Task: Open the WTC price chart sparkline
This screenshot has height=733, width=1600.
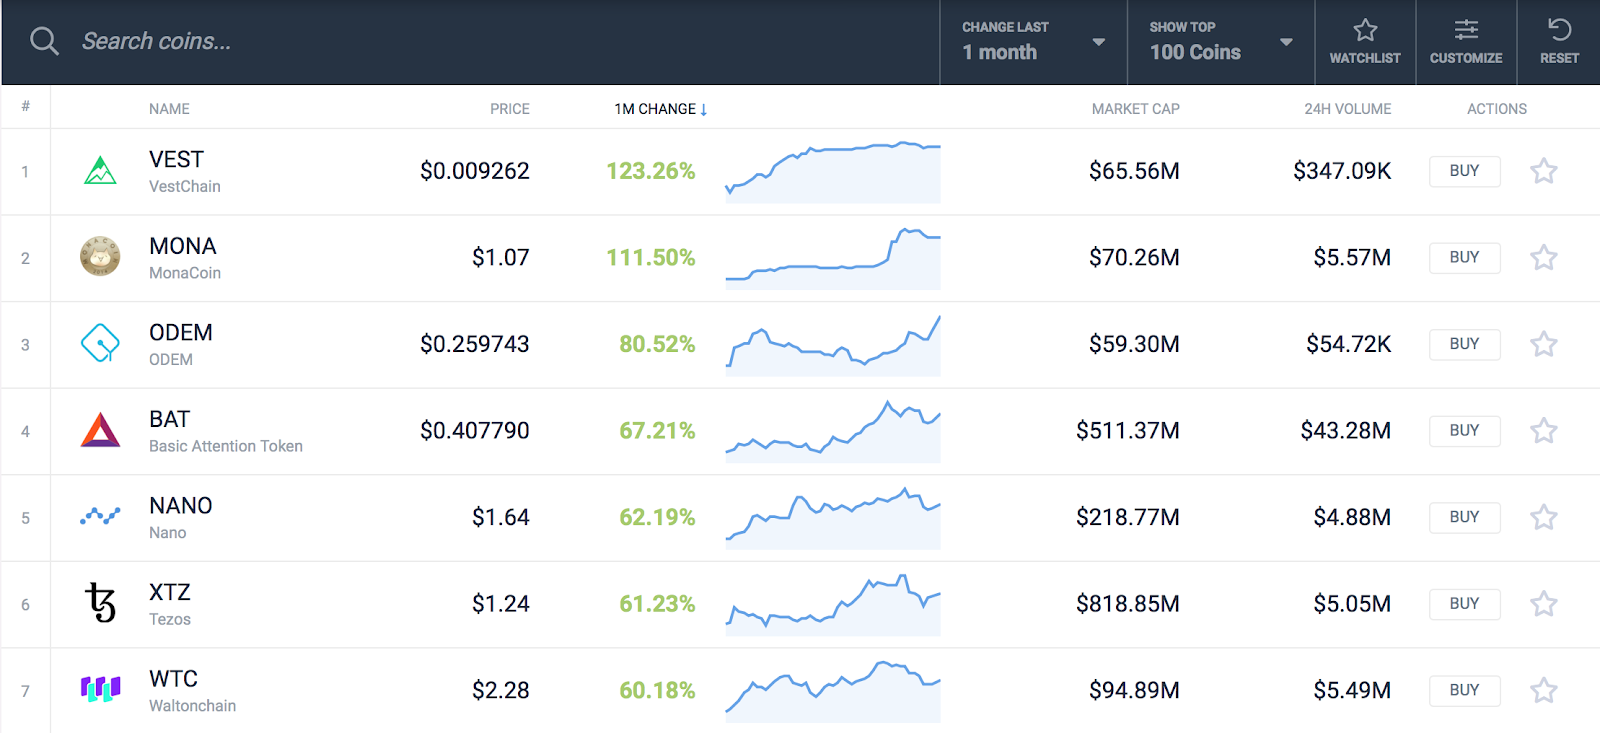Action: pos(833,691)
